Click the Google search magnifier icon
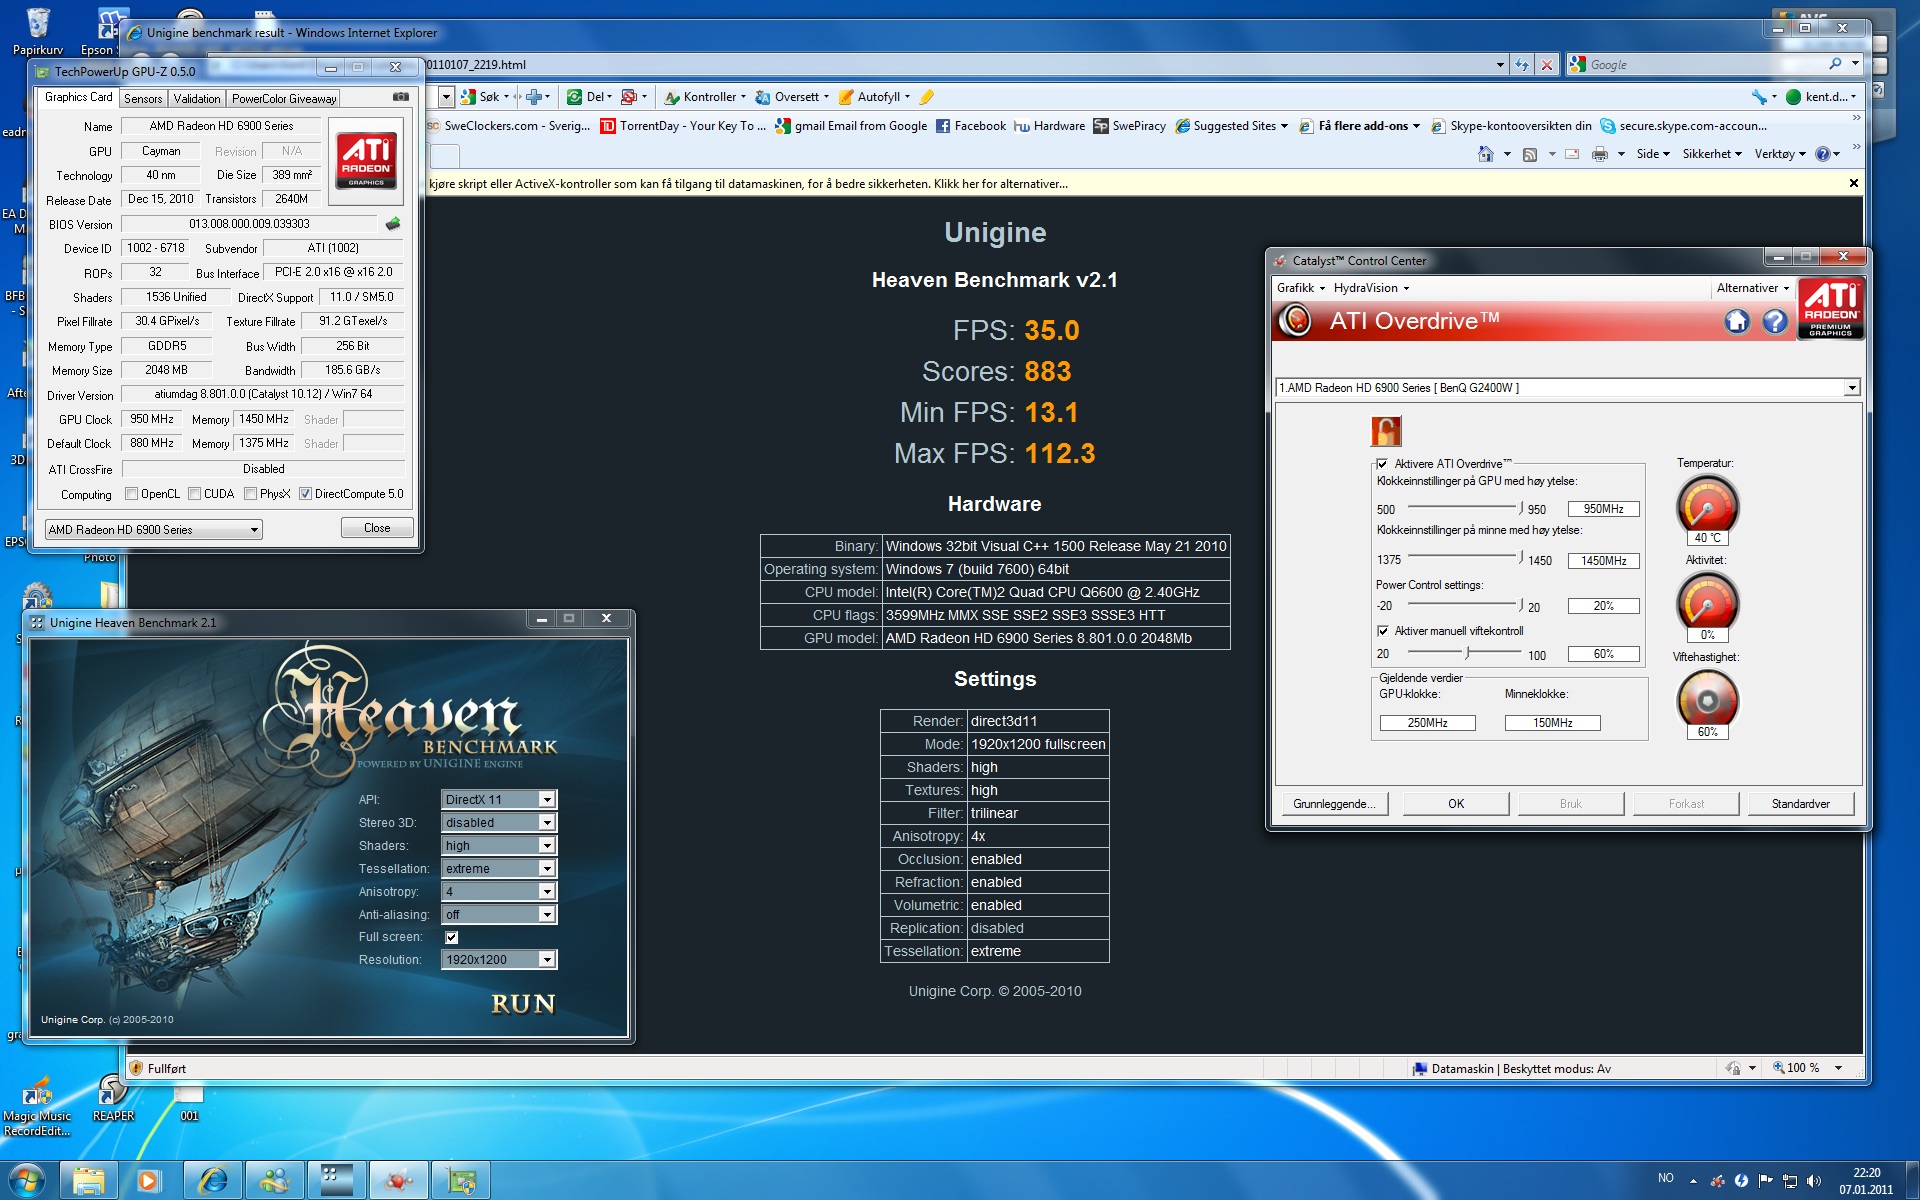The height and width of the screenshot is (1200, 1920). point(1835,64)
